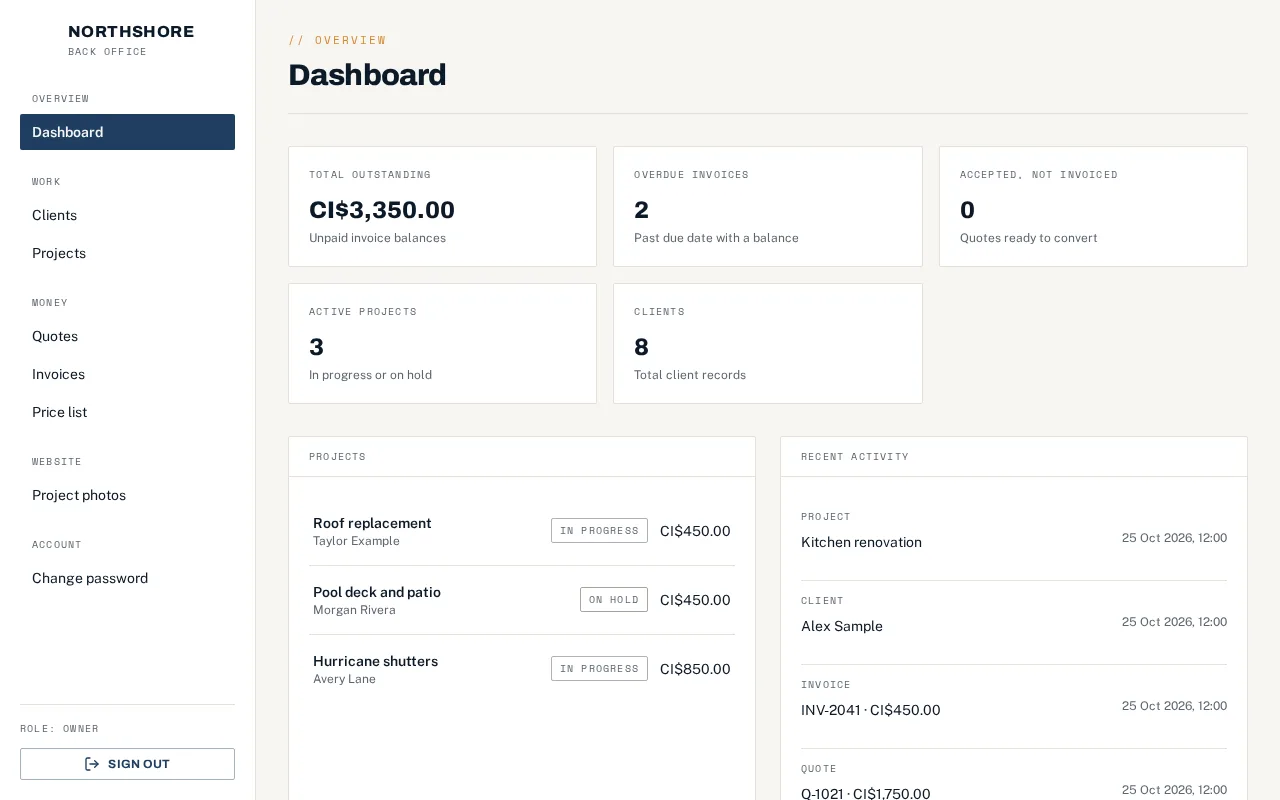
Task: Click the Past due date with a balance caption
Action: 716,238
